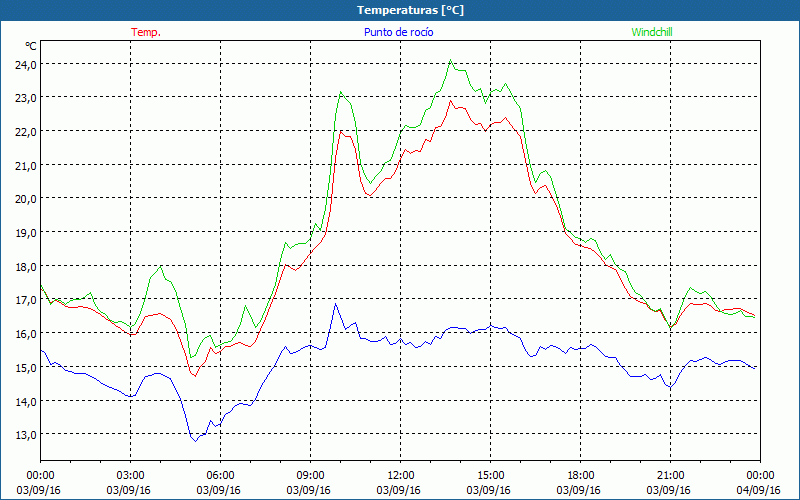Click the 14,0 y-axis value
This screenshot has width=800, height=500.
point(26,402)
